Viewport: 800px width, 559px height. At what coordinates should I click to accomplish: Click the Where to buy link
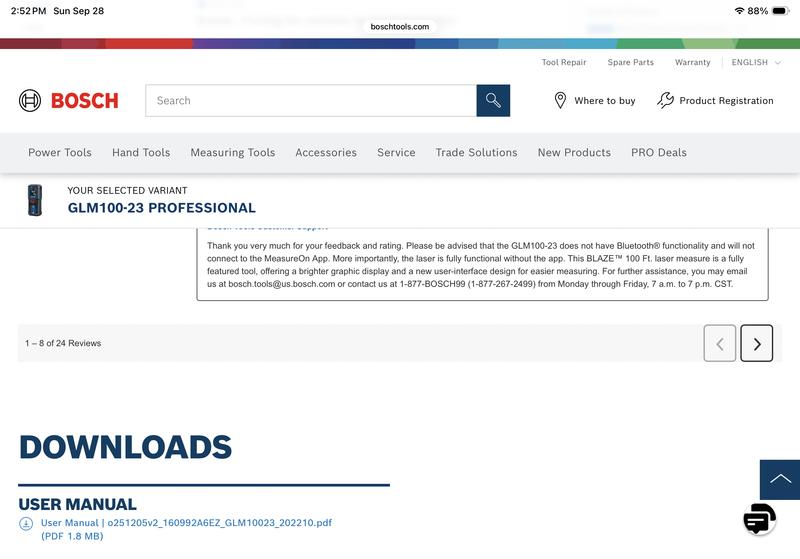point(605,100)
